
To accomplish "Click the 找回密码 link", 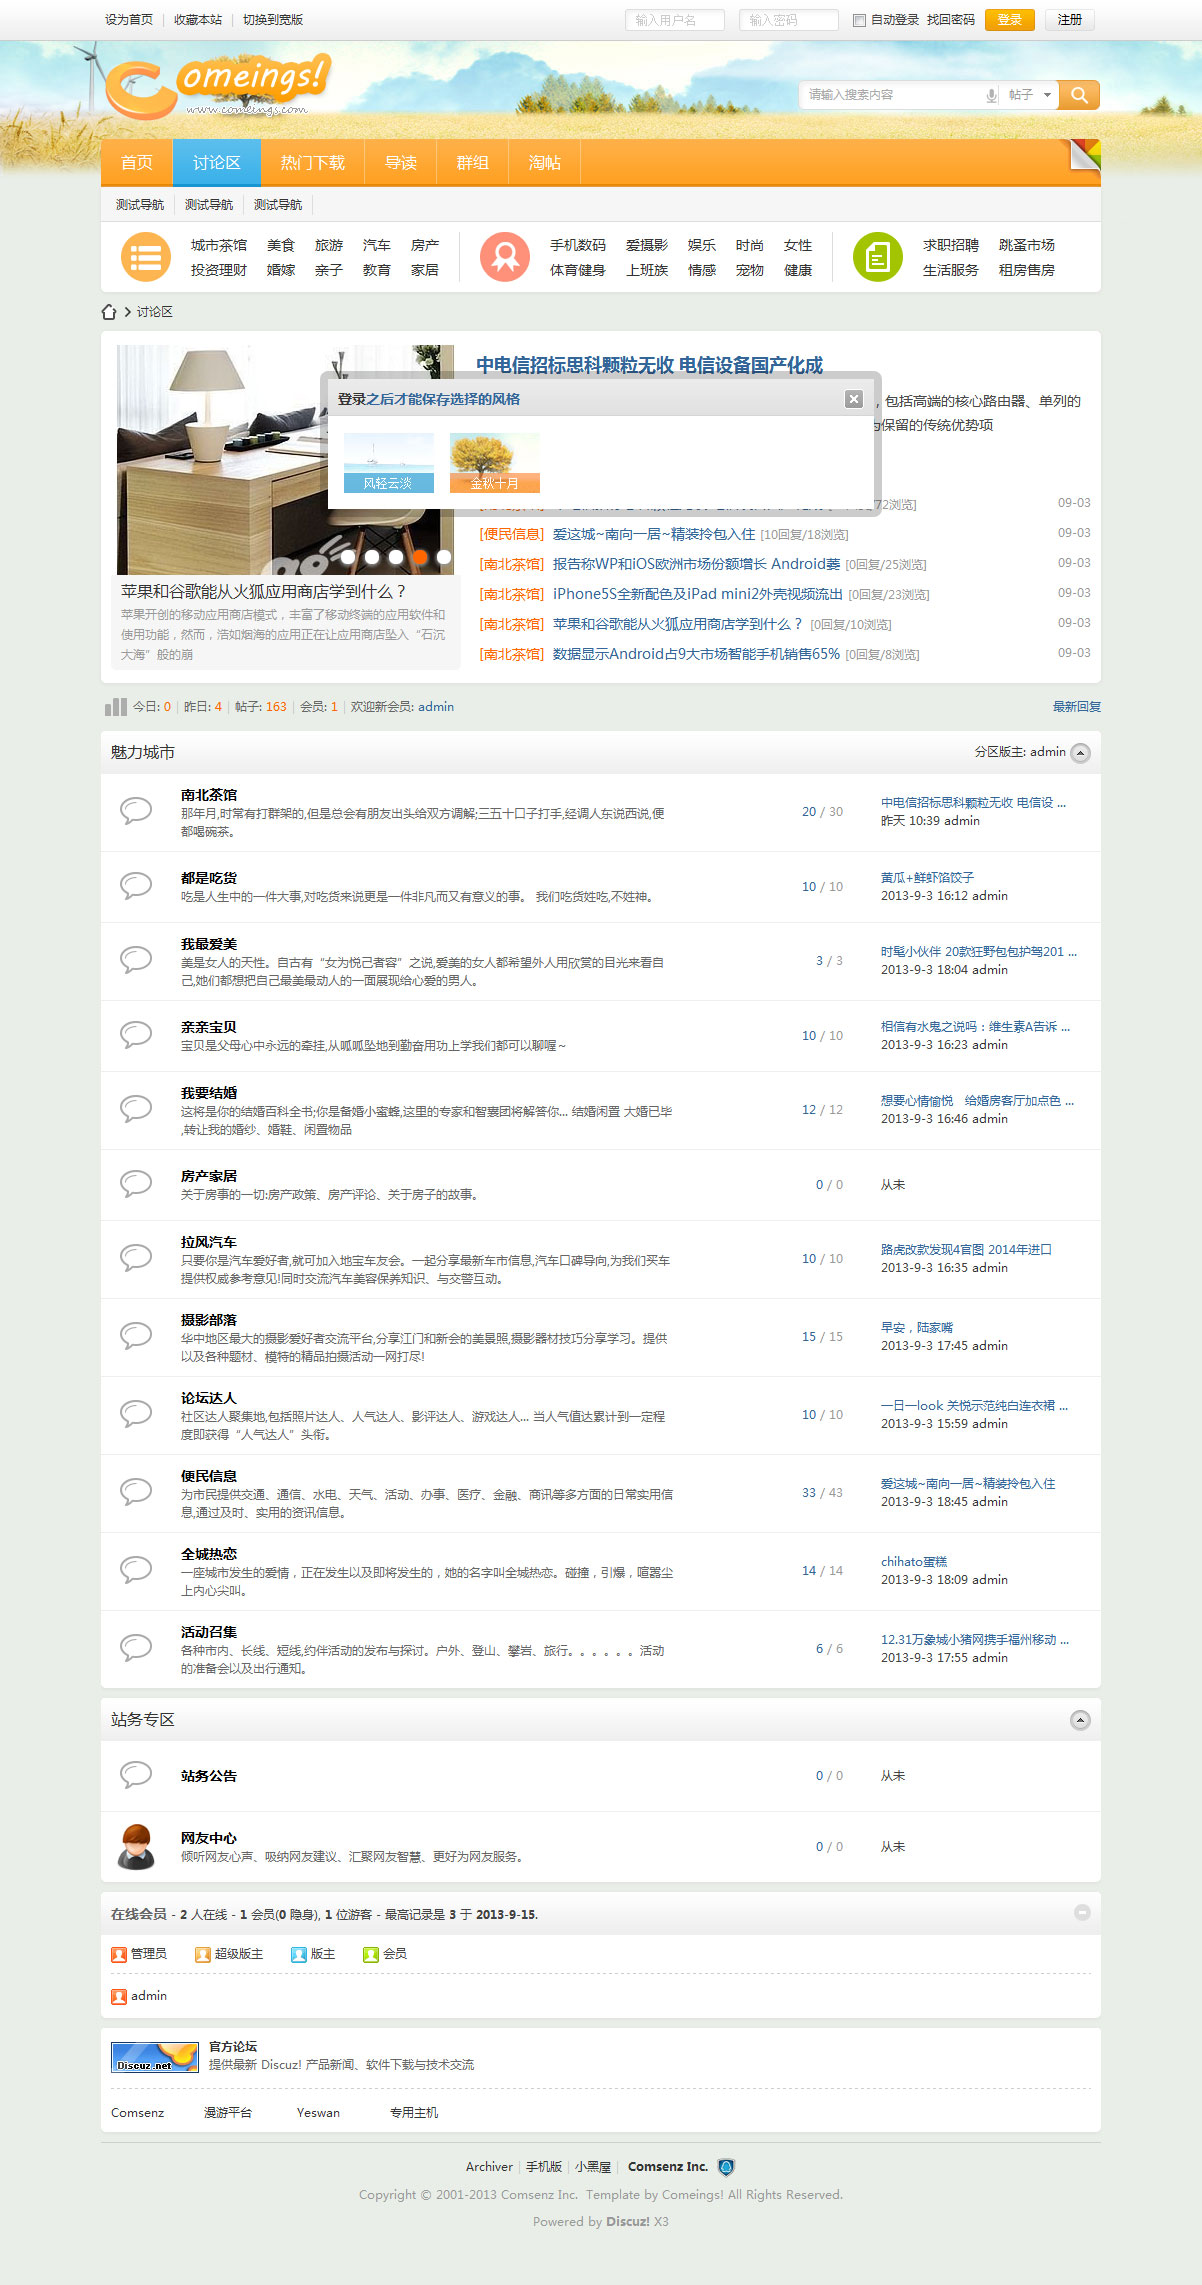I will (x=950, y=20).
